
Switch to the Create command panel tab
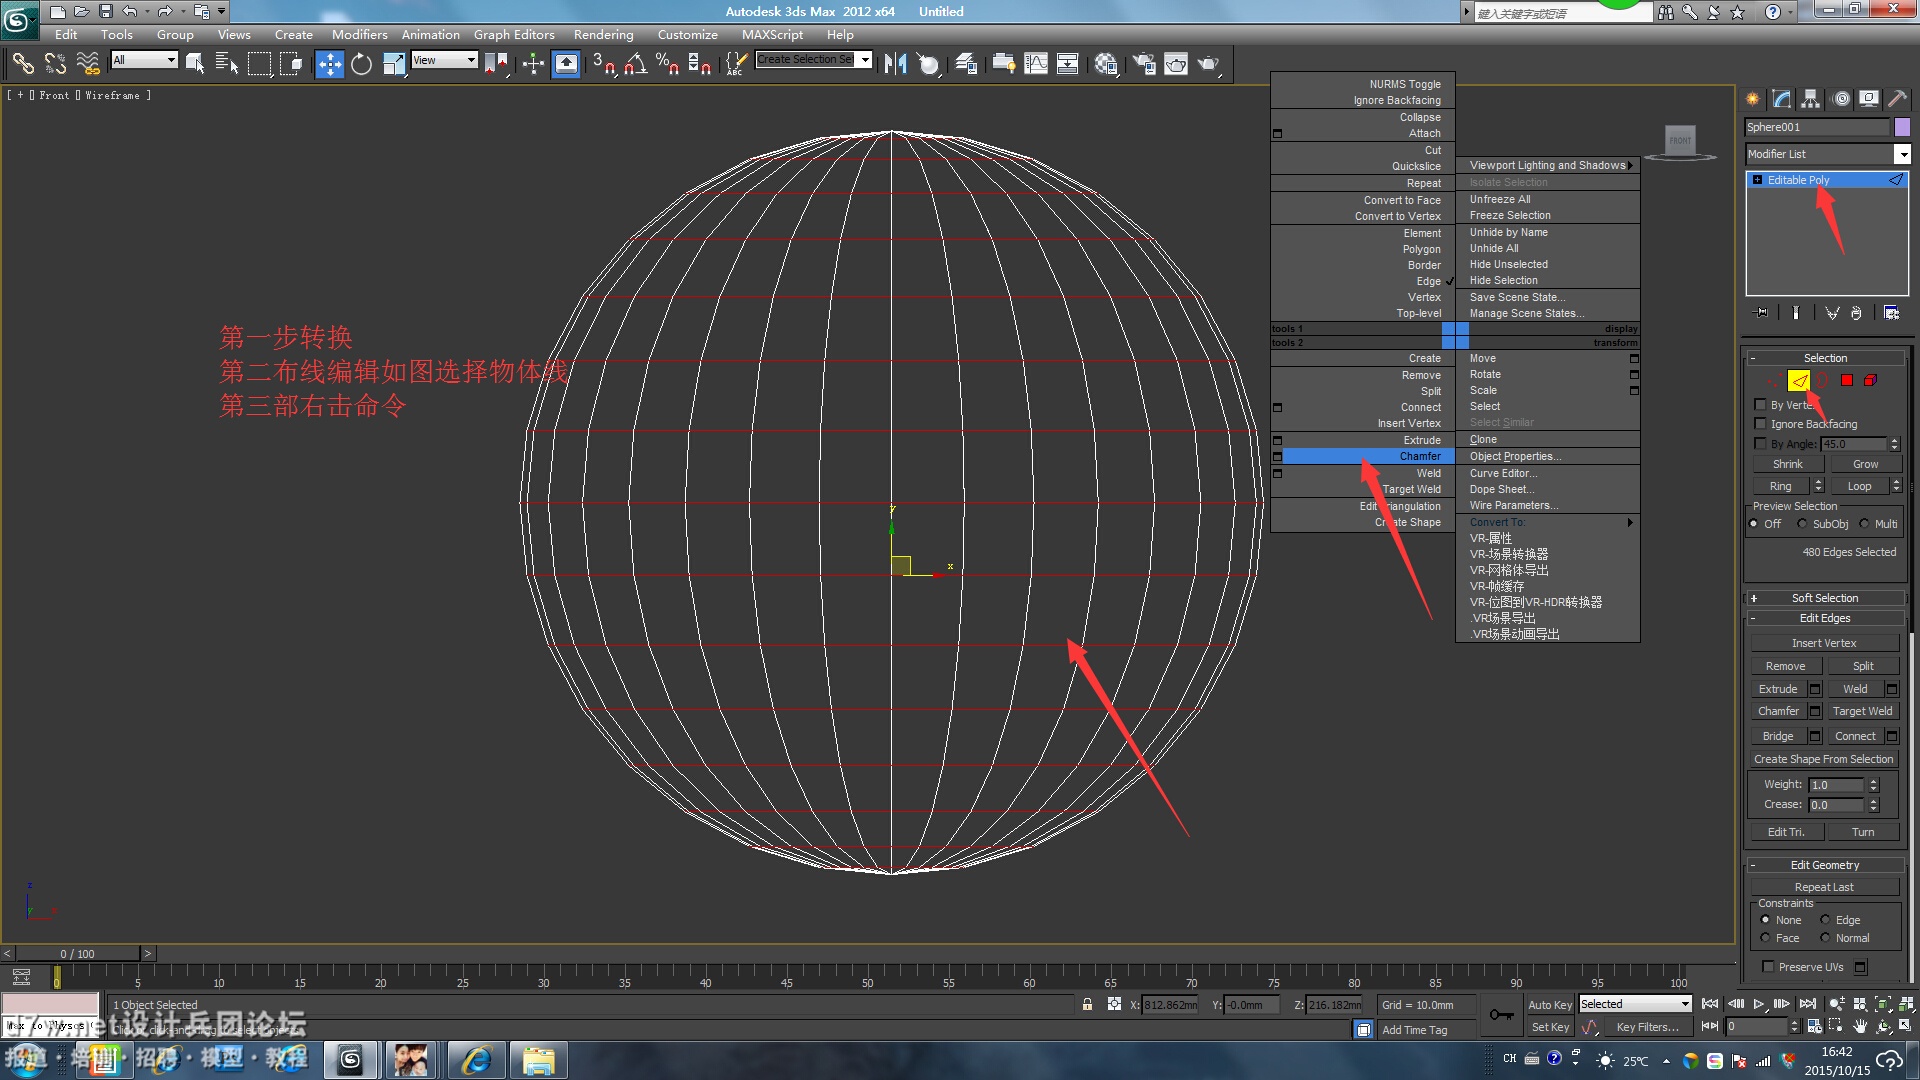tap(1753, 99)
